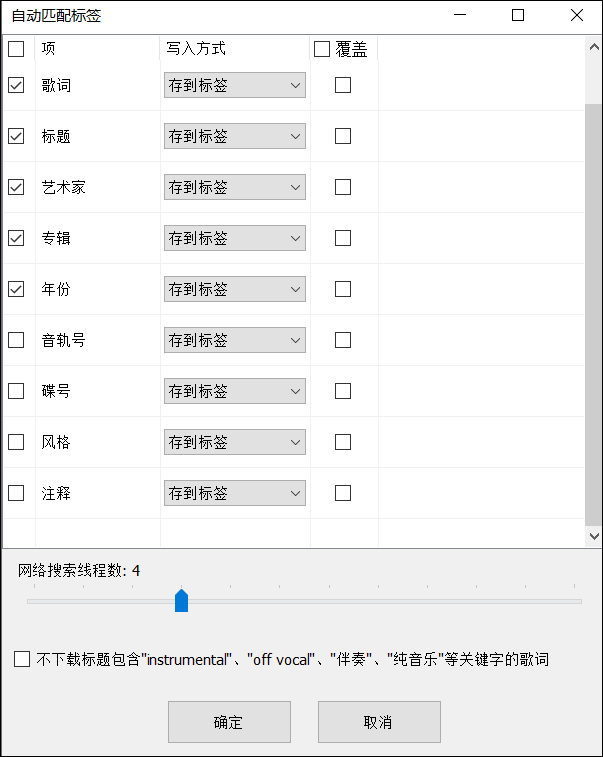Image resolution: width=603 pixels, height=757 pixels.
Task: Check the 覆盖 header checkbox
Action: 322,49
